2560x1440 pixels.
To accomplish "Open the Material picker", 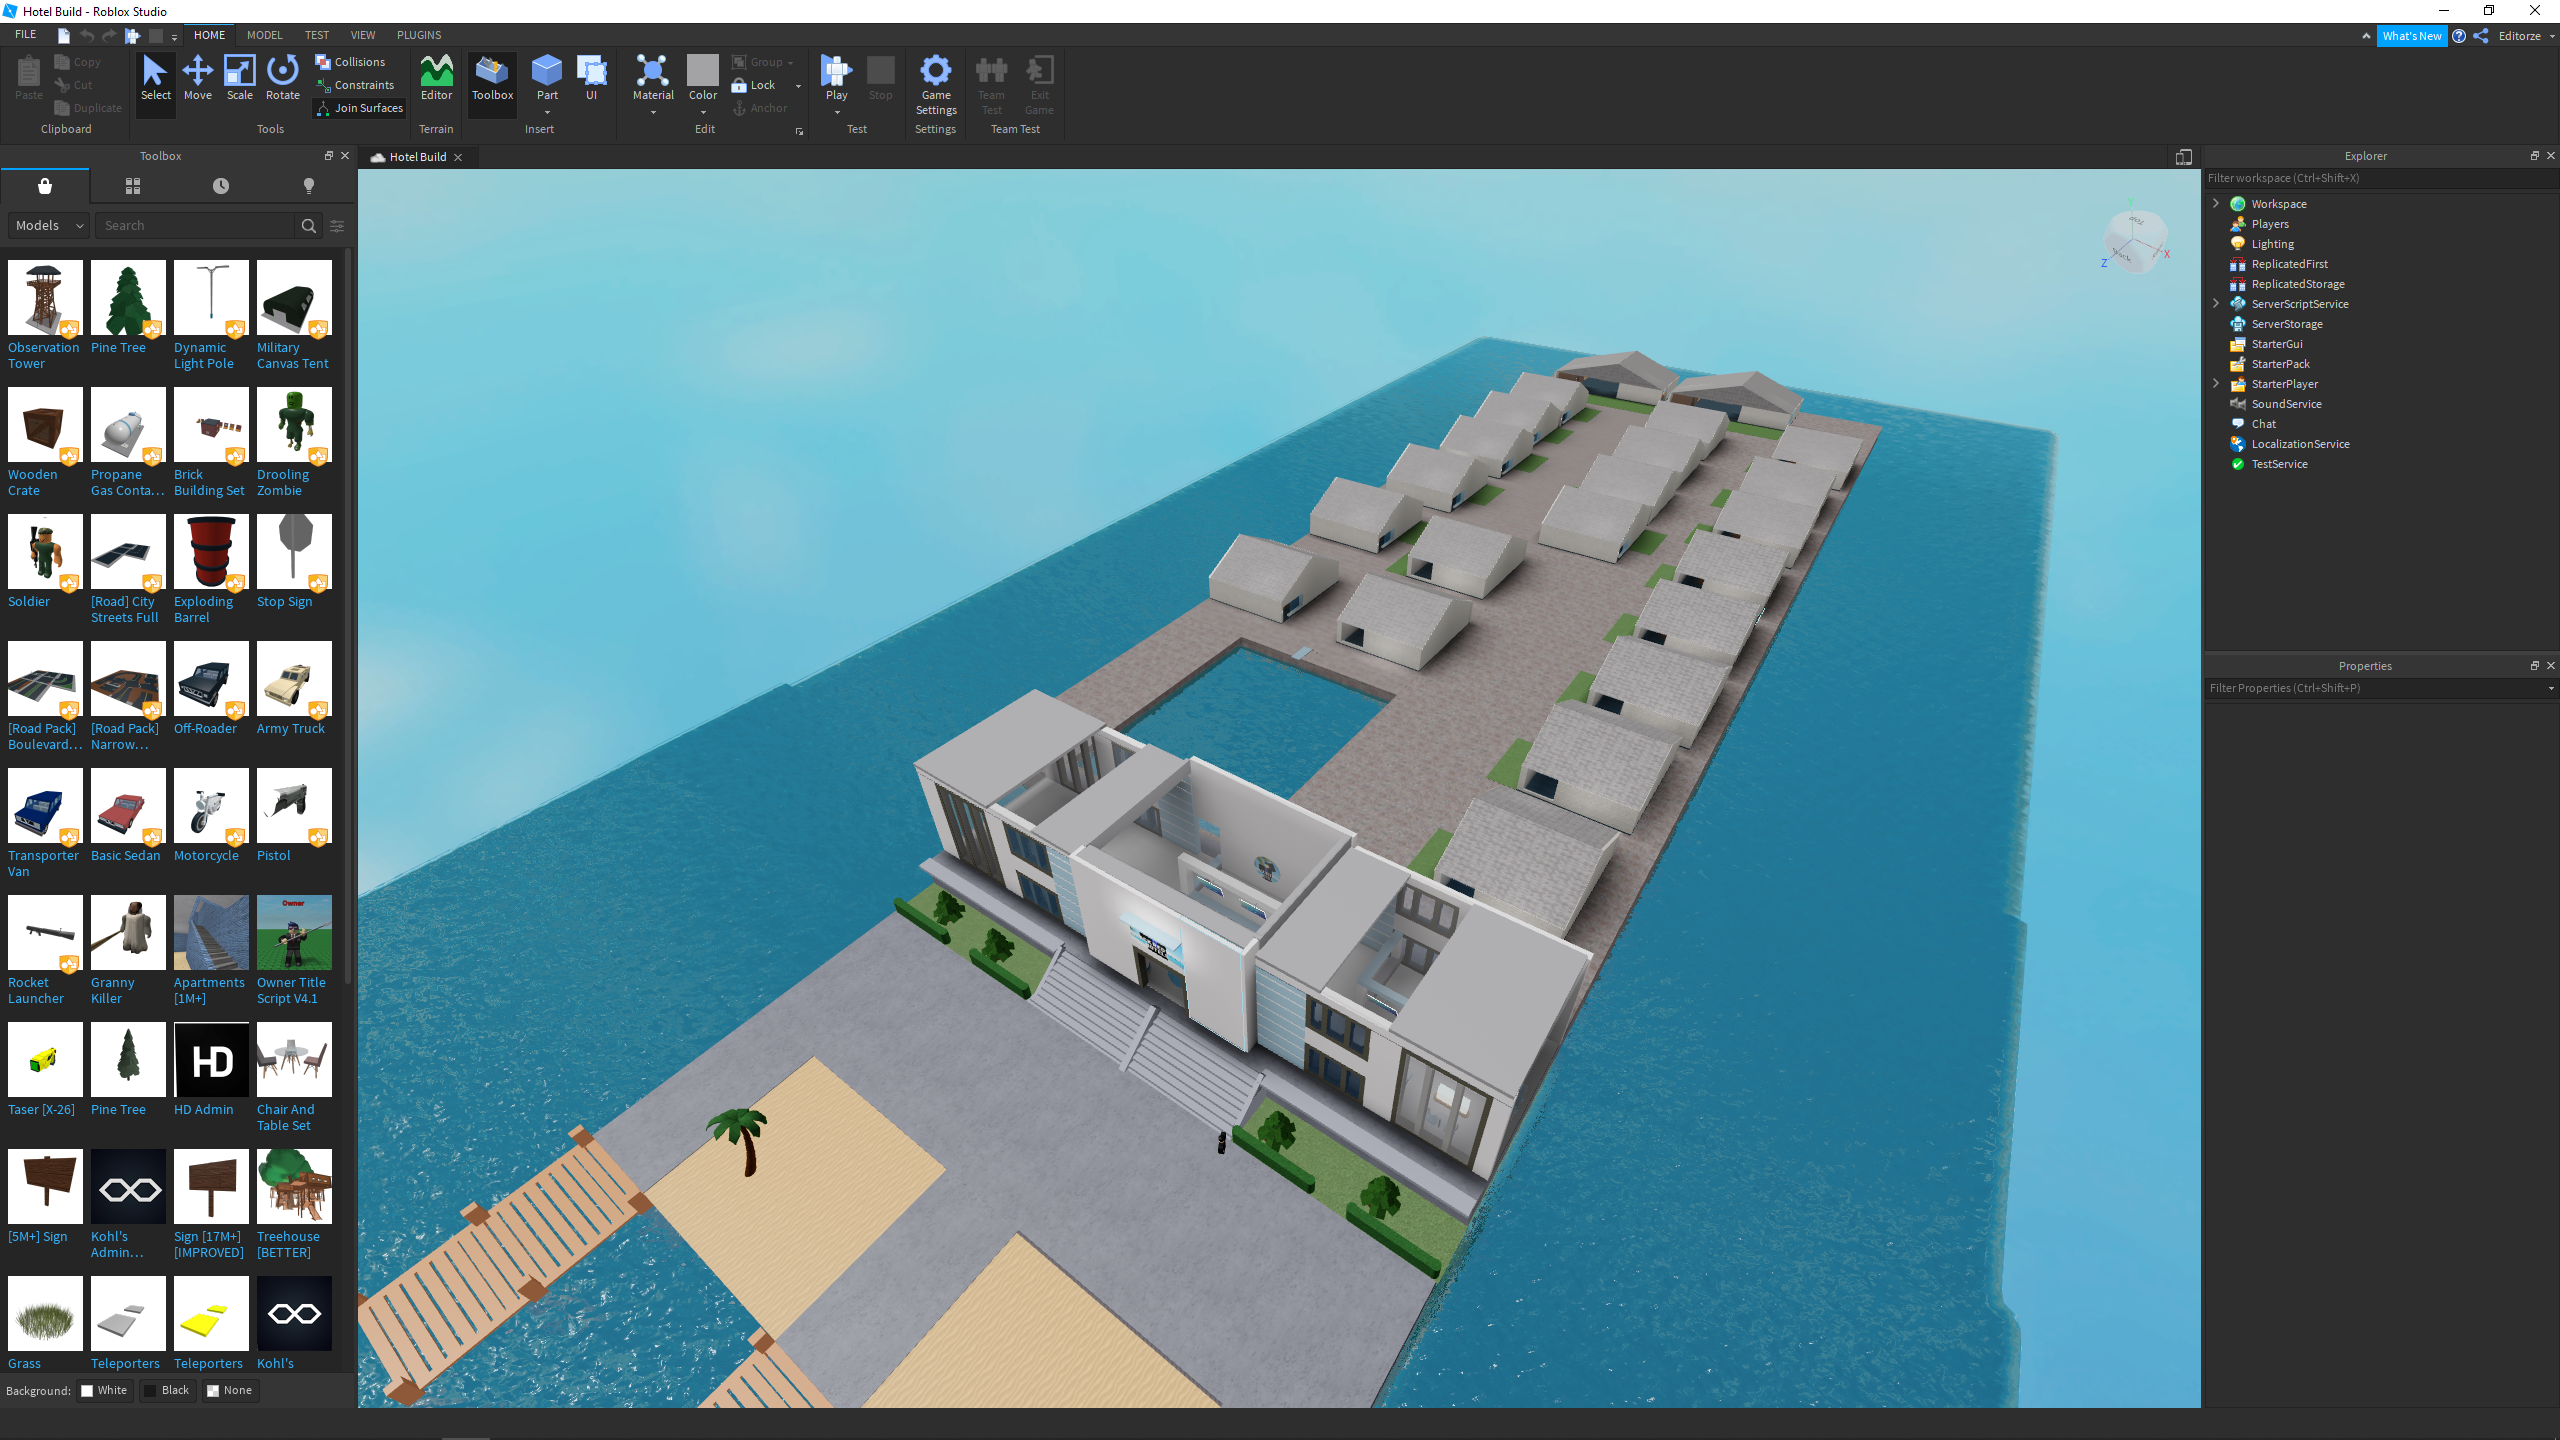I will (652, 78).
